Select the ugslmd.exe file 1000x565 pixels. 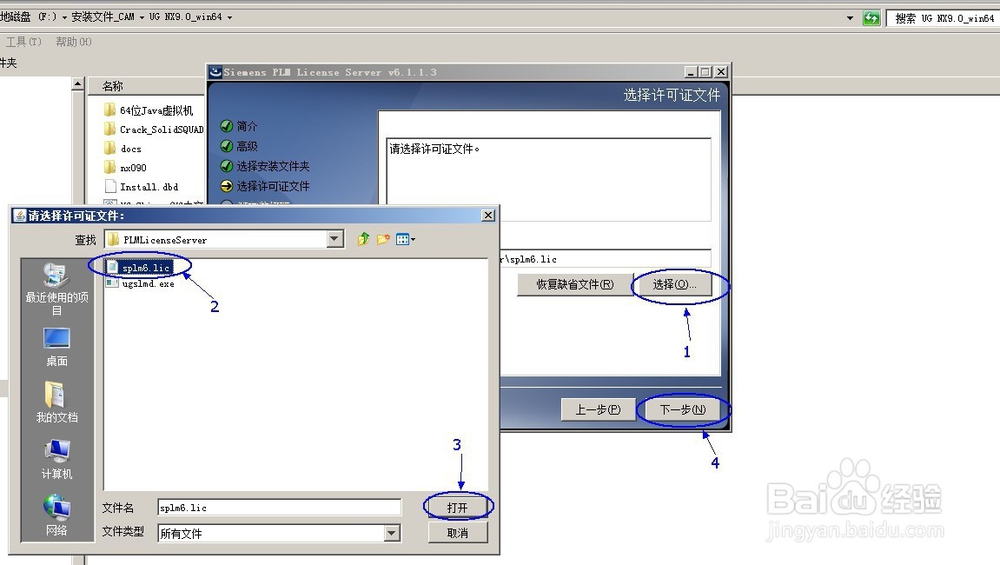coord(140,284)
